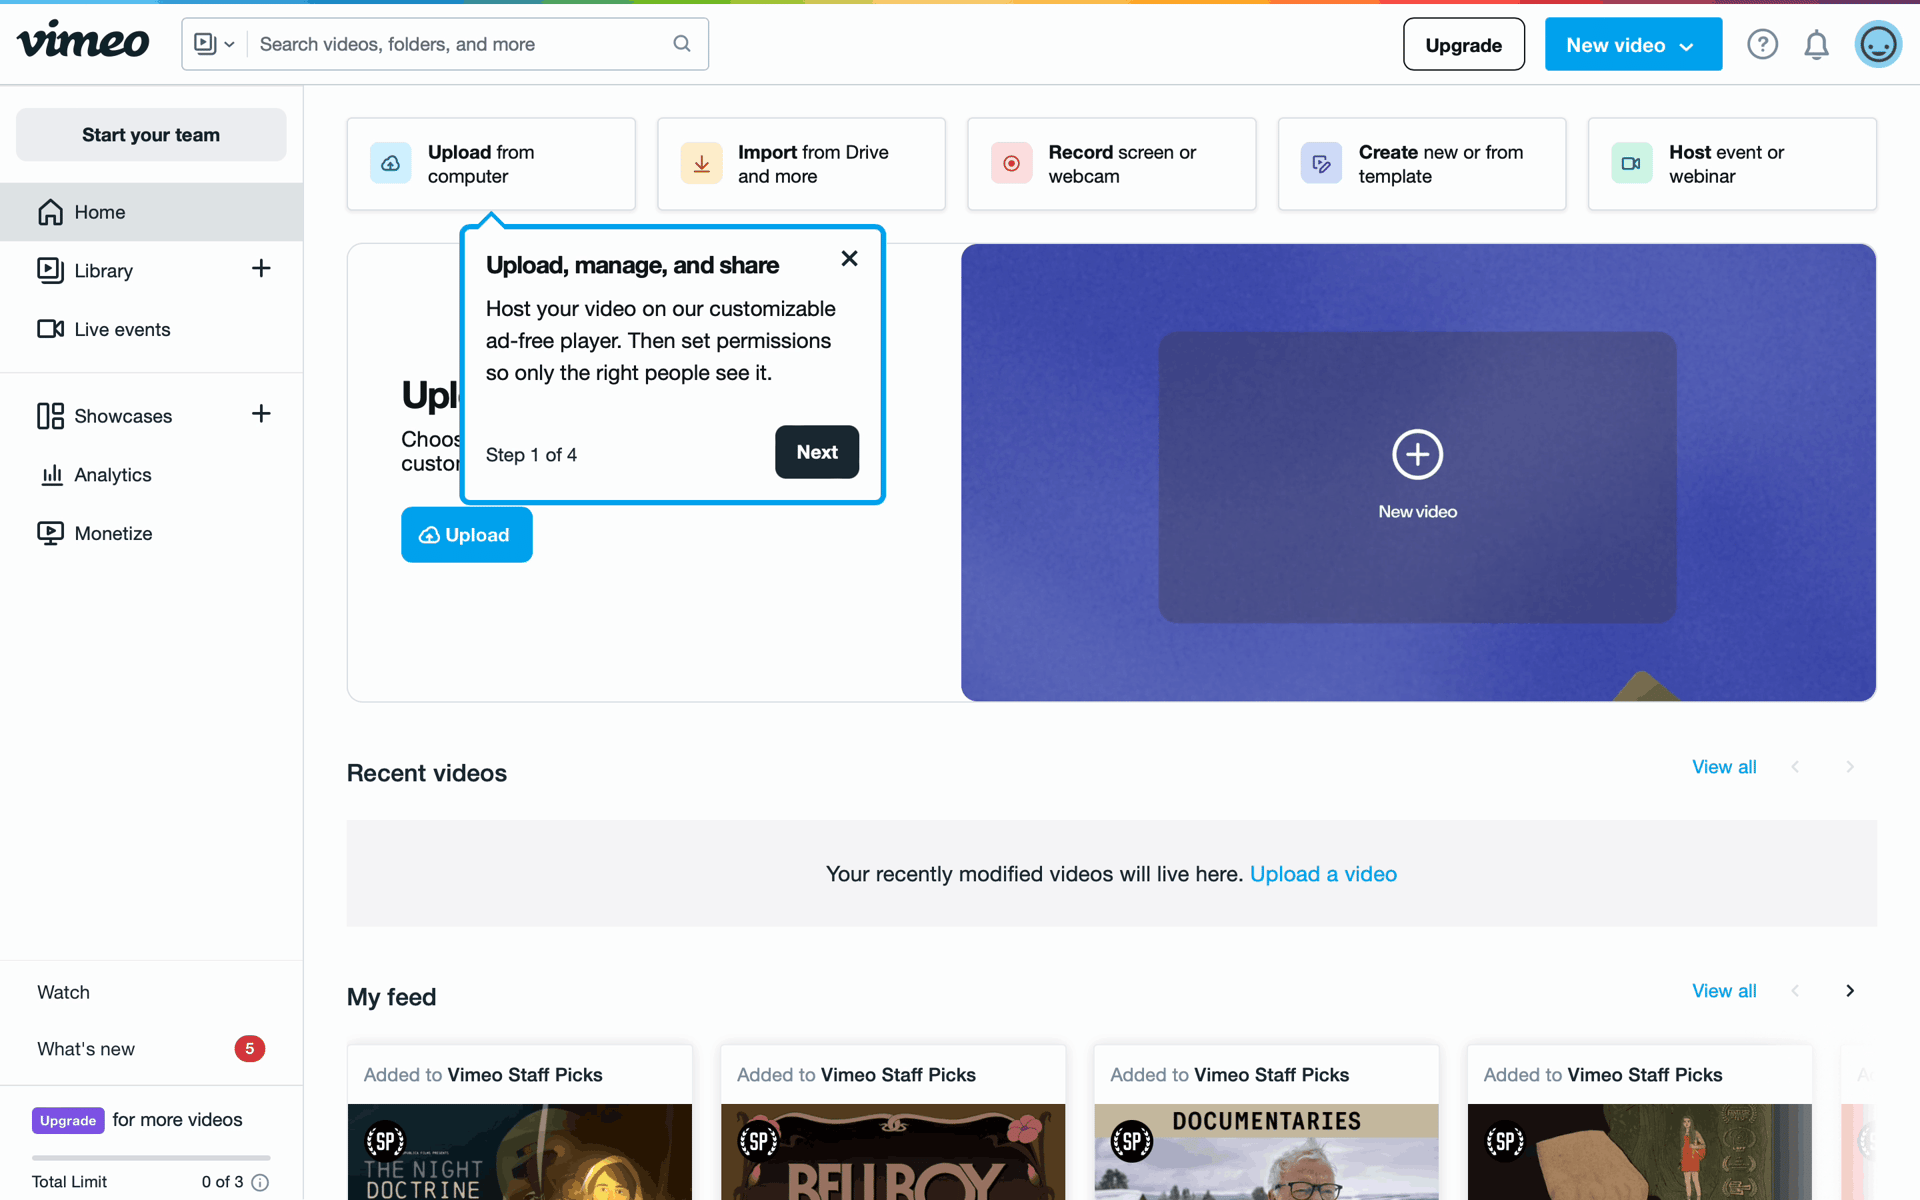Screen dimensions: 1920x1200
Task: Select Import from Drive and more
Action: [x=801, y=164]
